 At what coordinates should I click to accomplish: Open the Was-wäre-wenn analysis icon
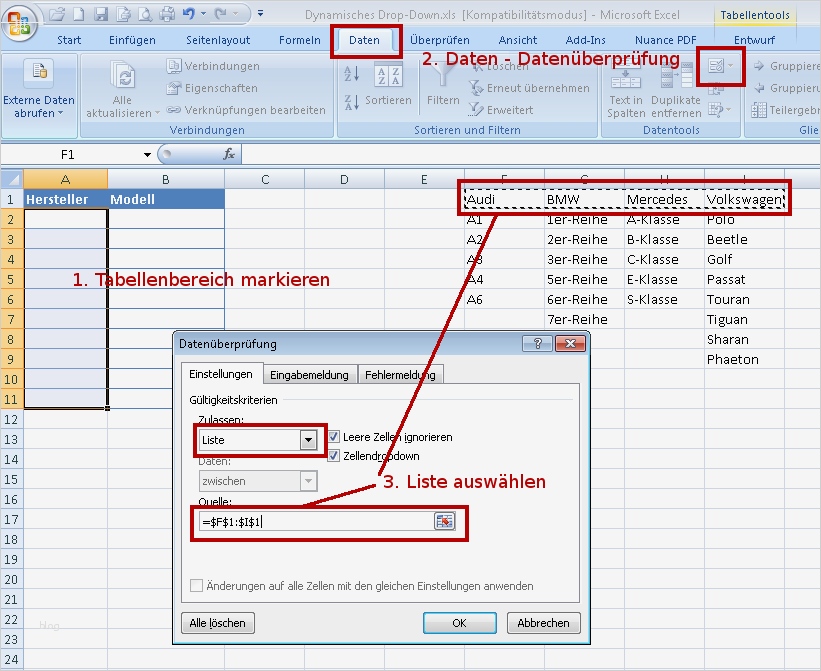[716, 109]
